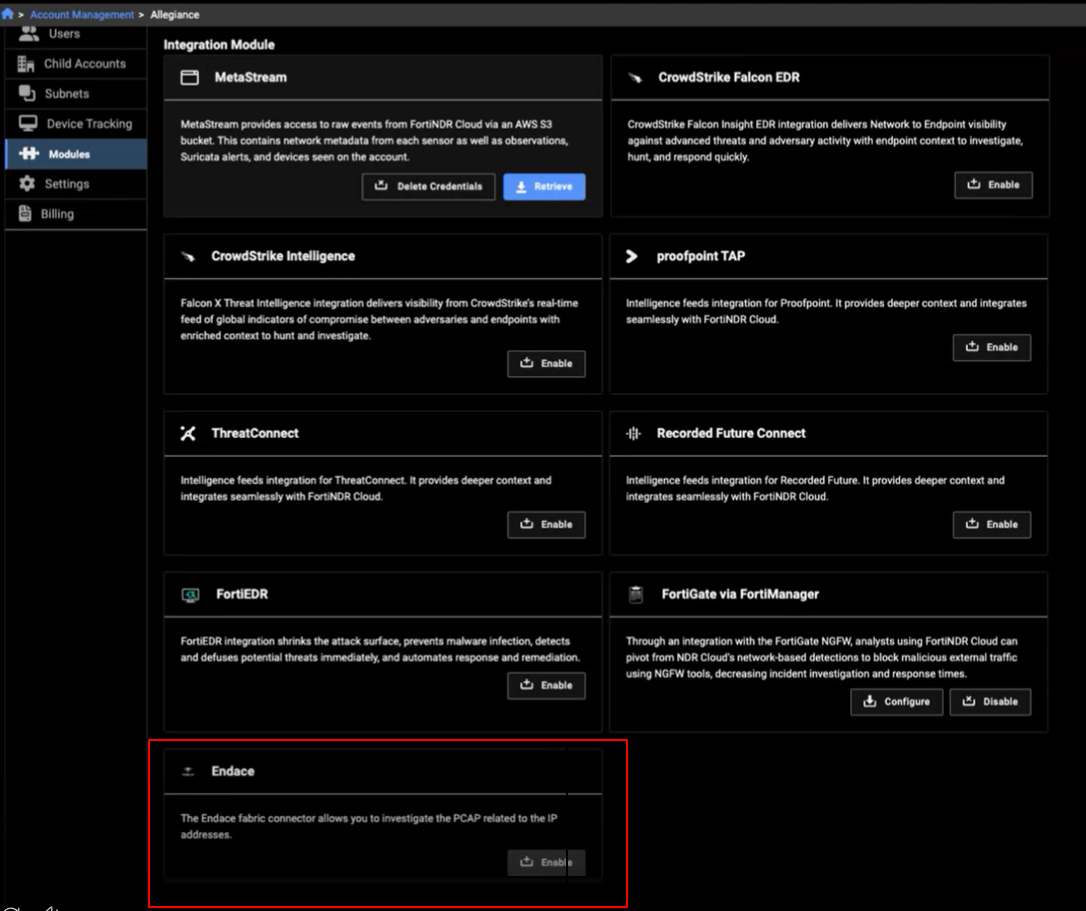Screen dimensions: 1086x911
Task: Click the FortiGate via FortiManager icon
Action: point(636,594)
